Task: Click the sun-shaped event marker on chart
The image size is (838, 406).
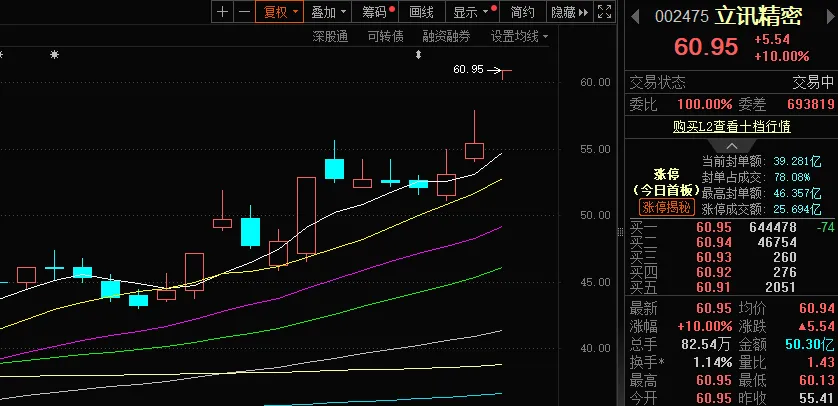Action: [x=54, y=54]
